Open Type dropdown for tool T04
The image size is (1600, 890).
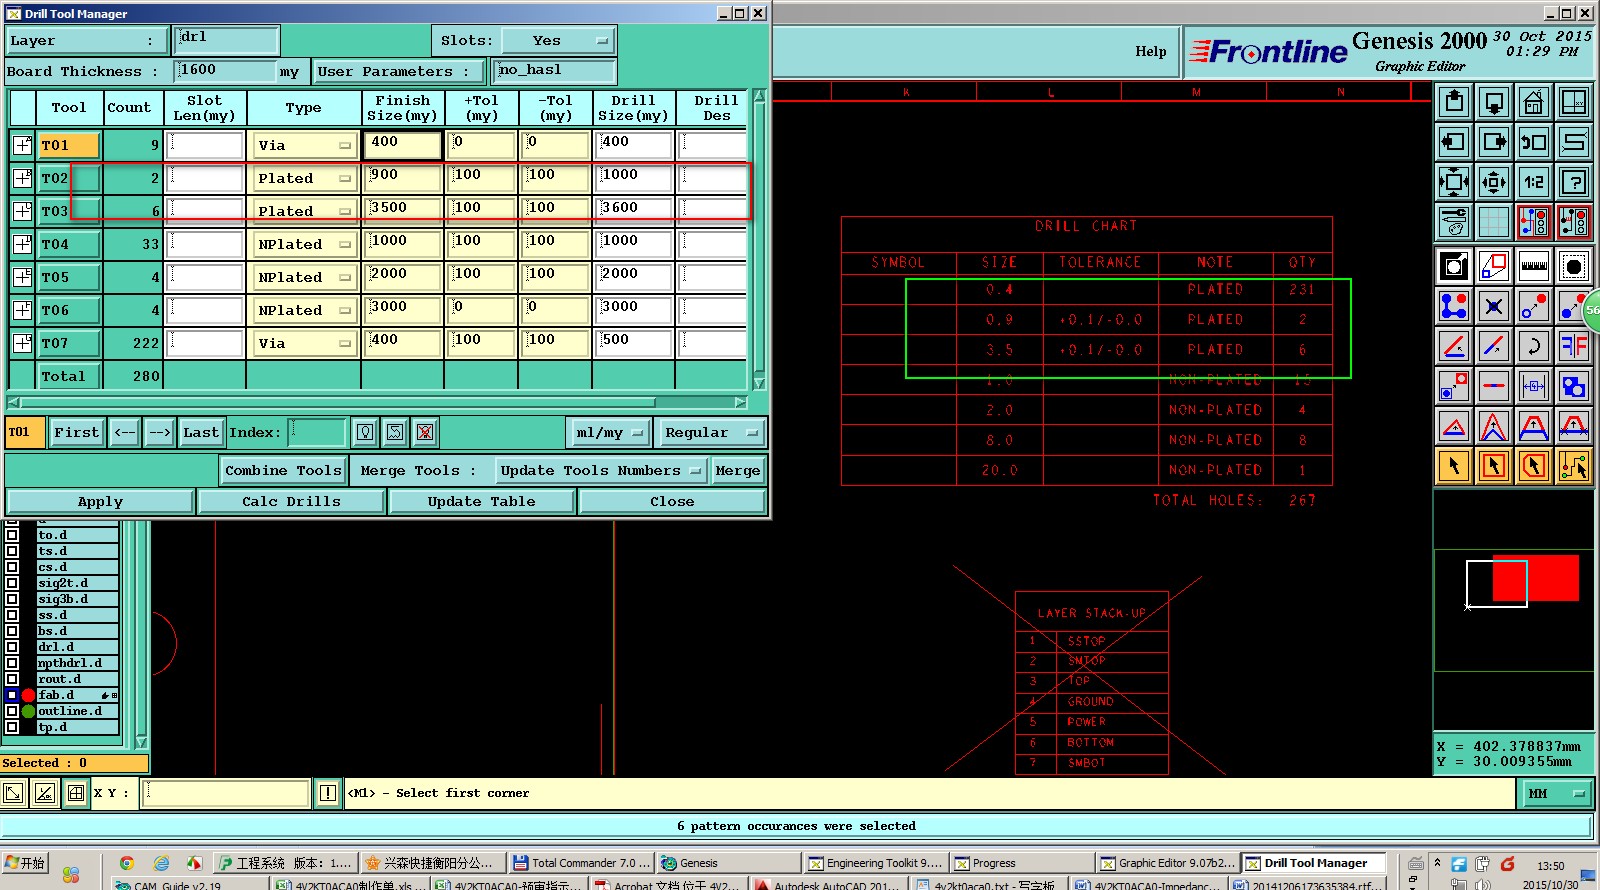[x=304, y=244]
